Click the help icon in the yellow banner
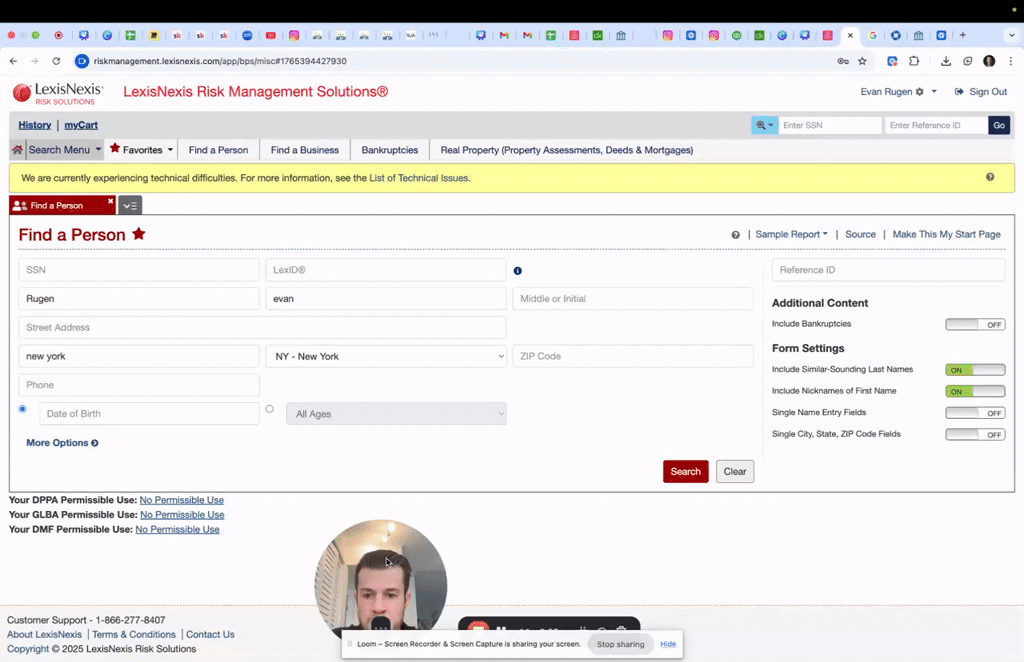 point(990,176)
